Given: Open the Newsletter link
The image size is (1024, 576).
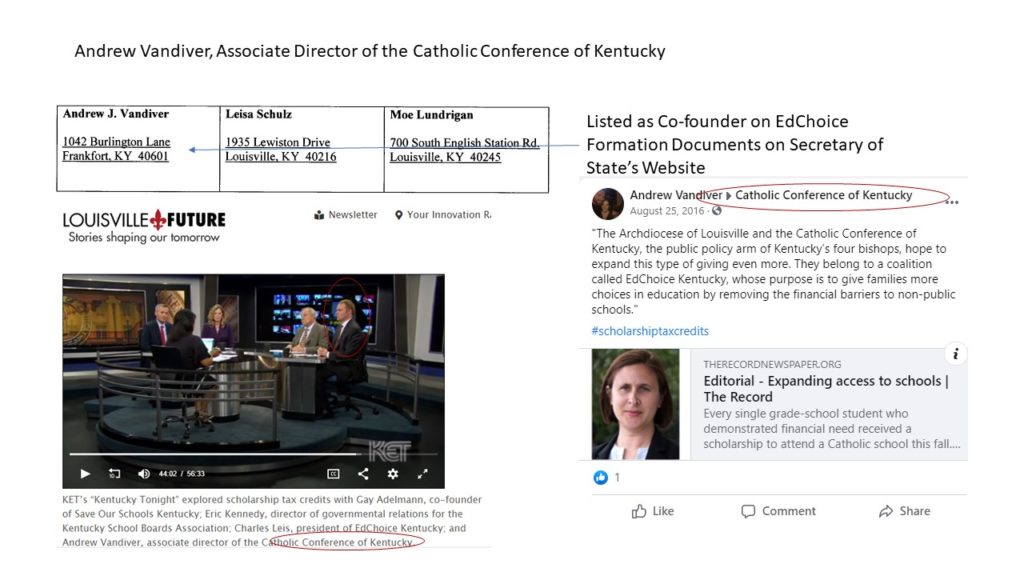Looking at the screenshot, I should pos(353,214).
